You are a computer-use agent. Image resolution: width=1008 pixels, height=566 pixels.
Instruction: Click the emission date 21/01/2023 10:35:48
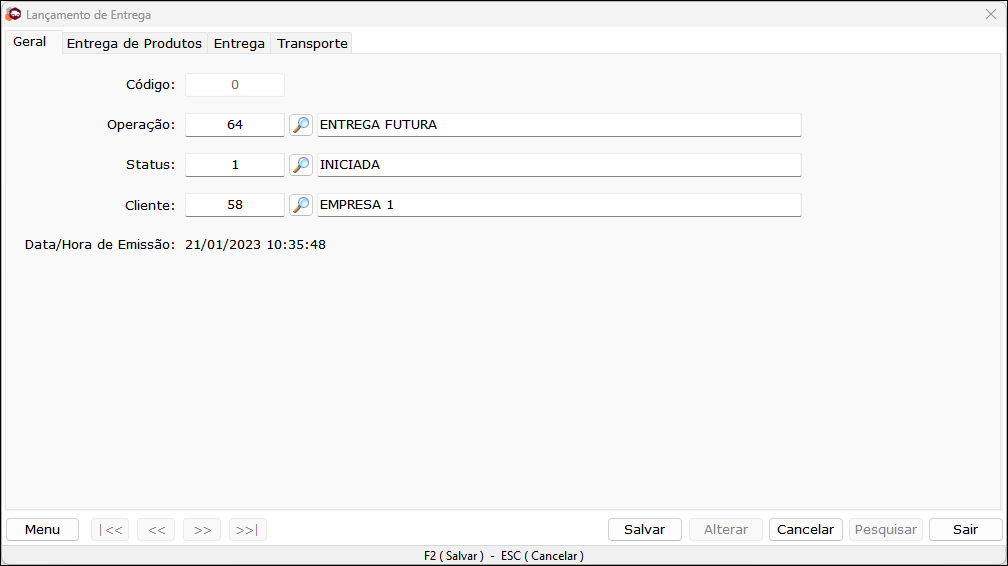[255, 244]
